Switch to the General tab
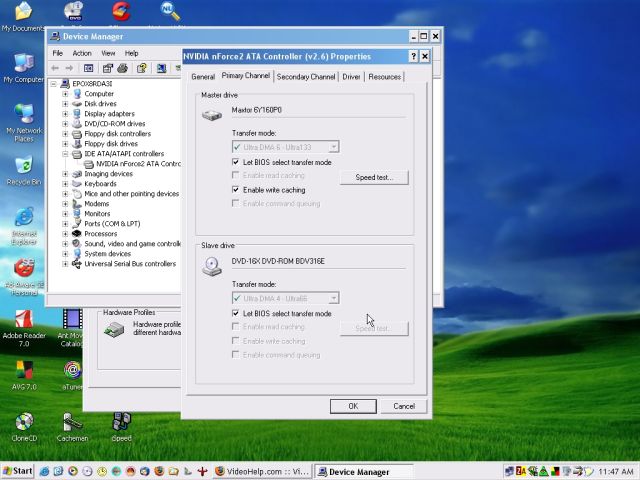Screen dimensions: 640x480 pyautogui.click(x=203, y=77)
